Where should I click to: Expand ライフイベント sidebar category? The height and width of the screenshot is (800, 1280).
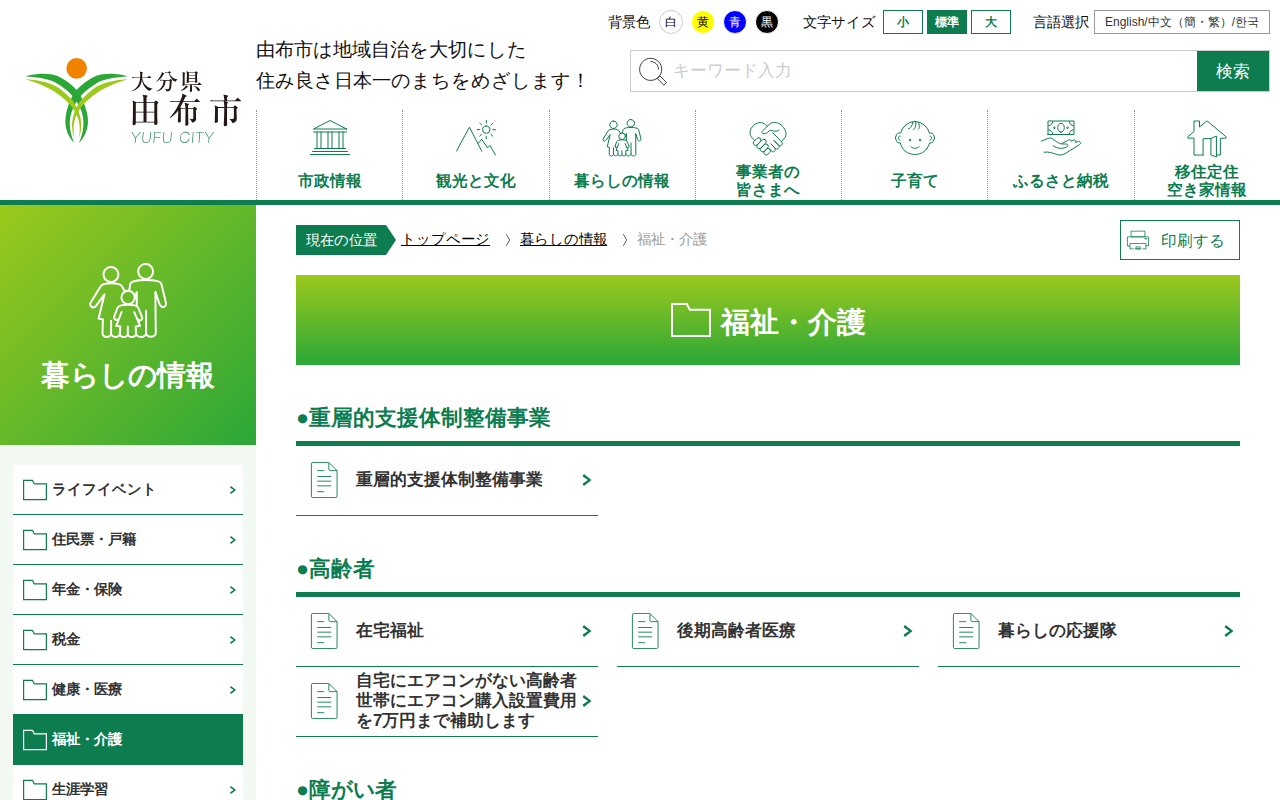pos(128,490)
